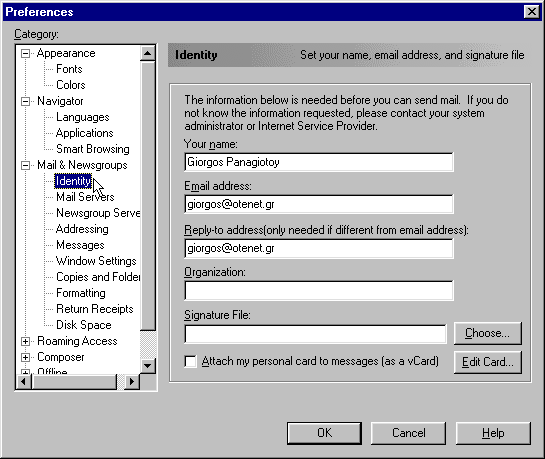Select Mail Servers in category tree

coord(85,197)
